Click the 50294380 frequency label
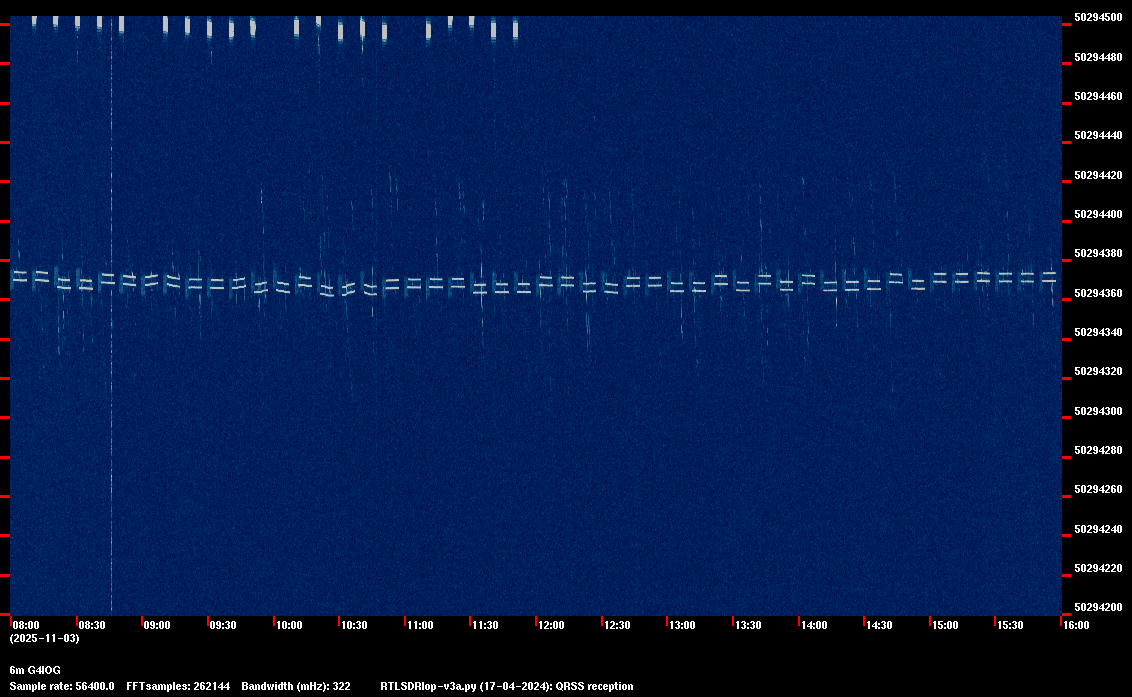This screenshot has height=697, width=1132. pos(1098,254)
